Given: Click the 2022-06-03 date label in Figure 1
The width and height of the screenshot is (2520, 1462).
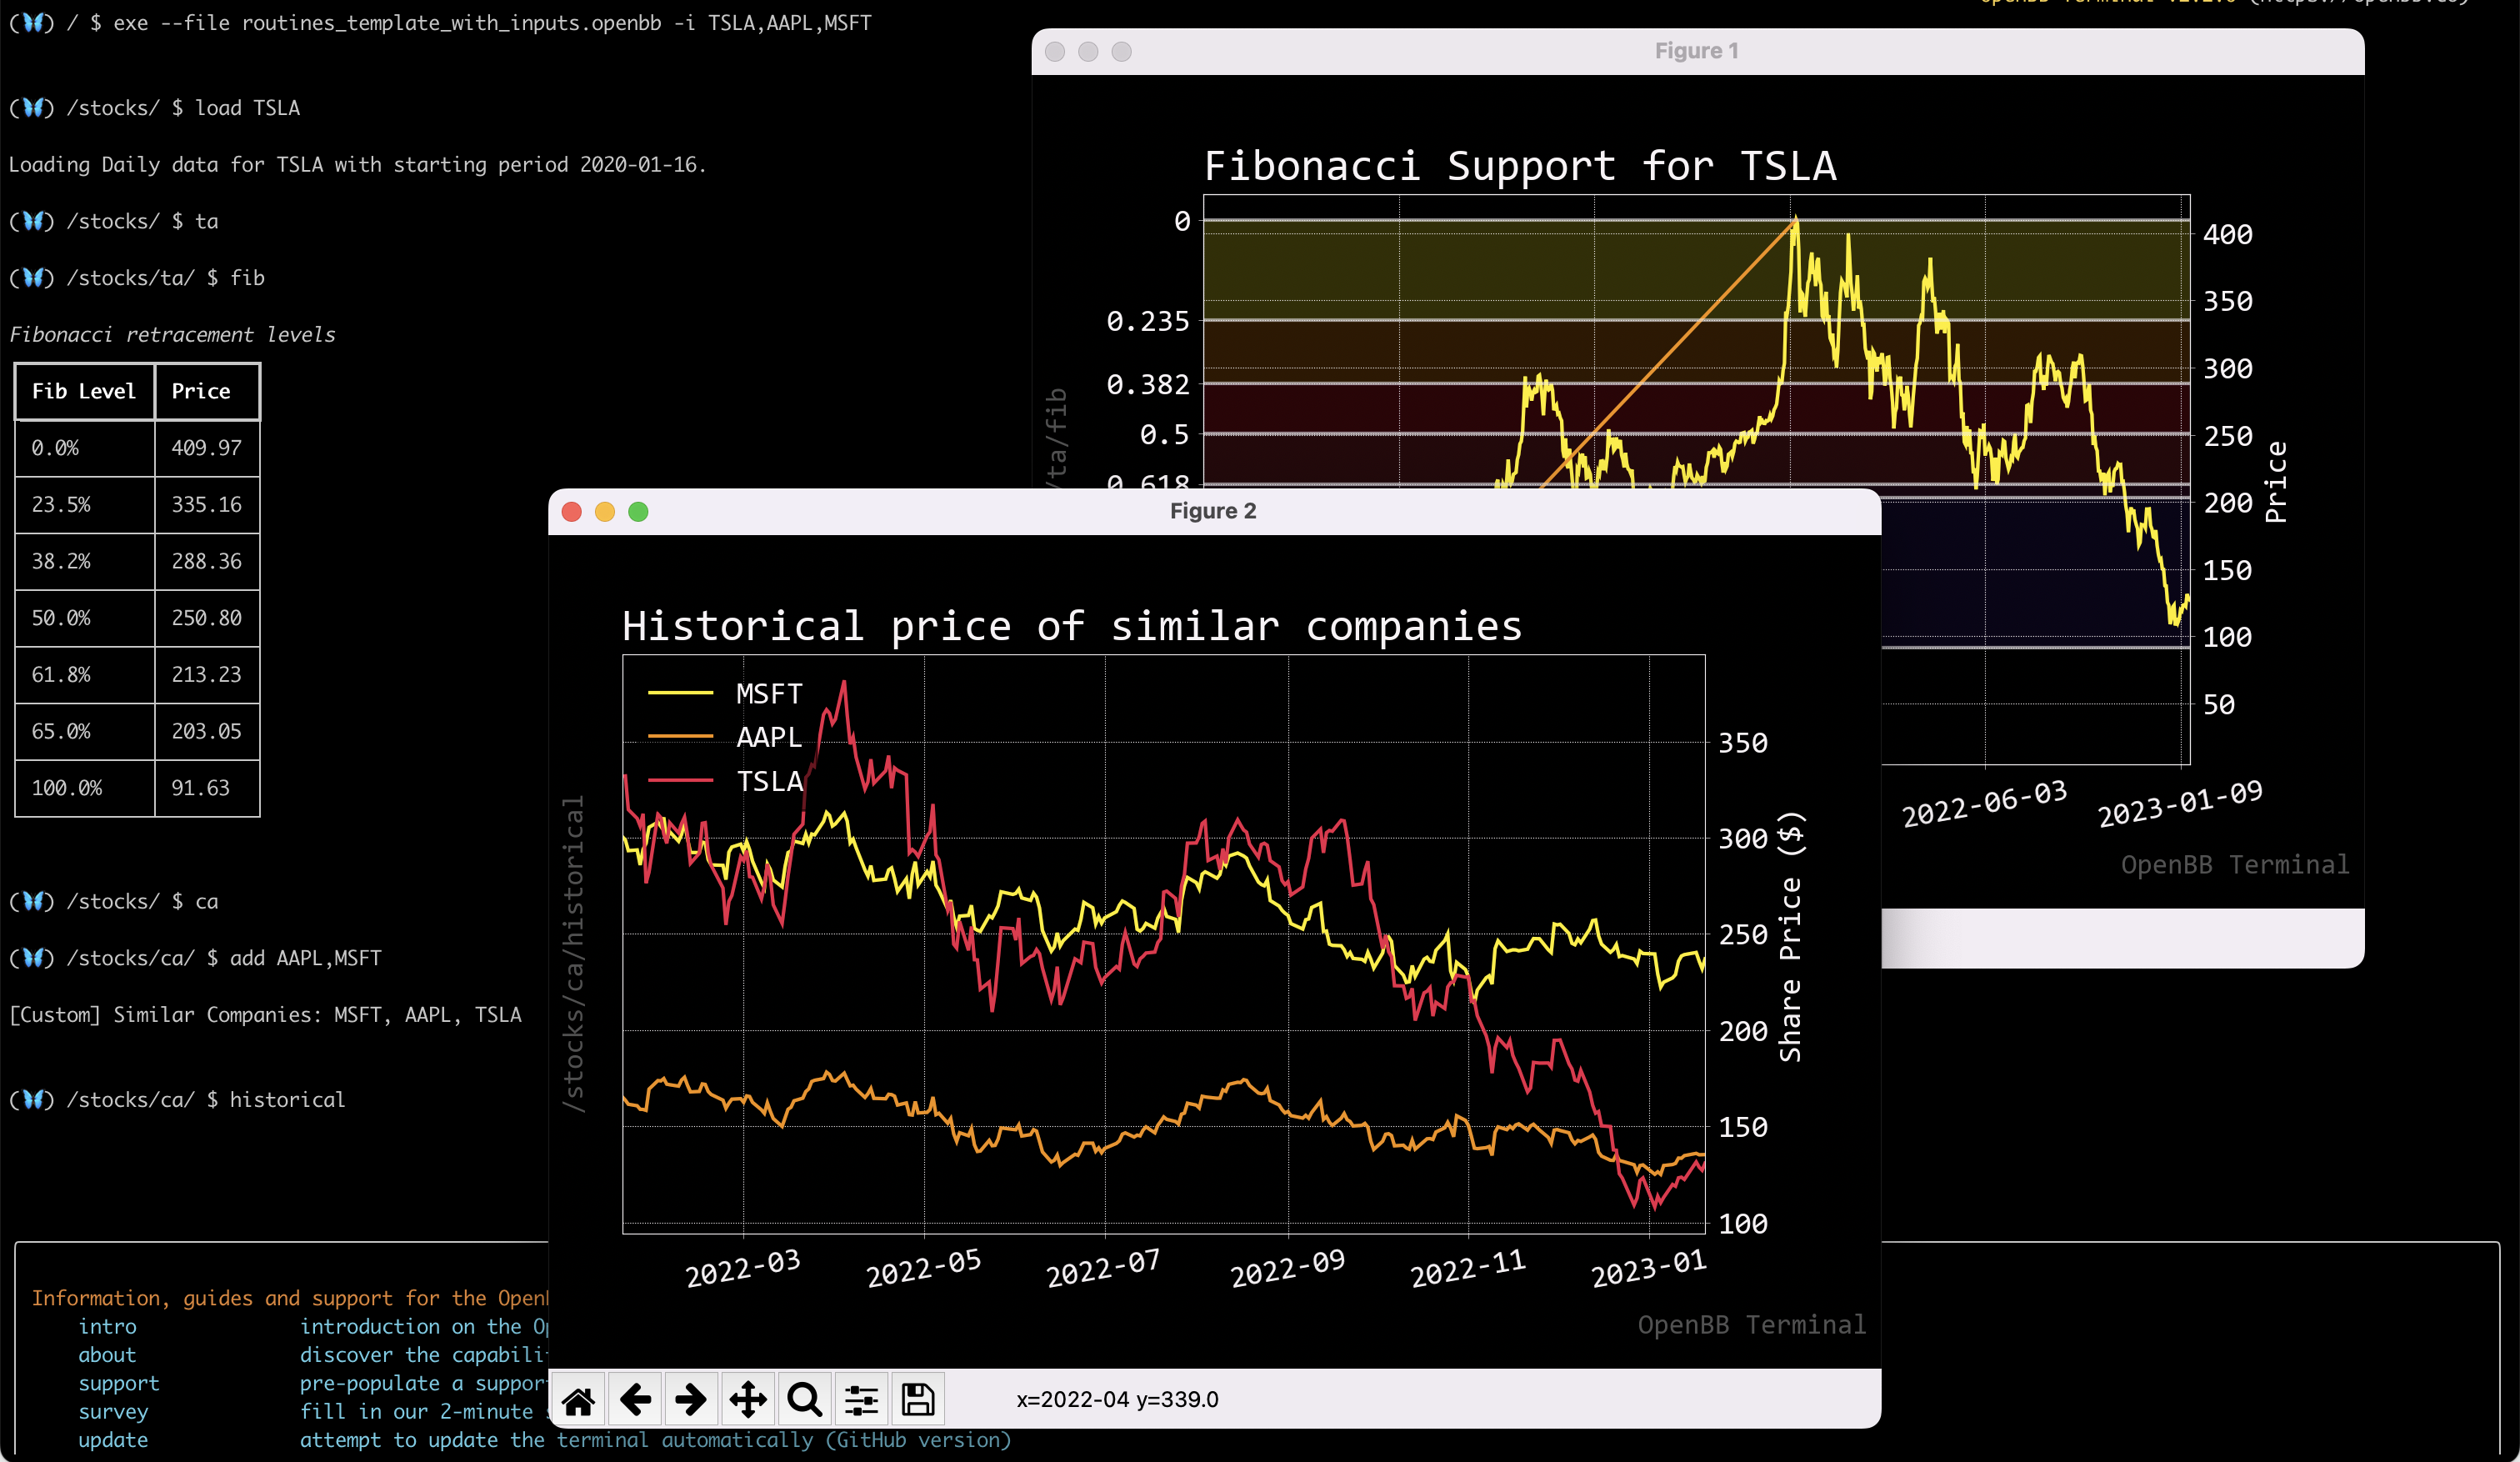Looking at the screenshot, I should (x=1984, y=804).
